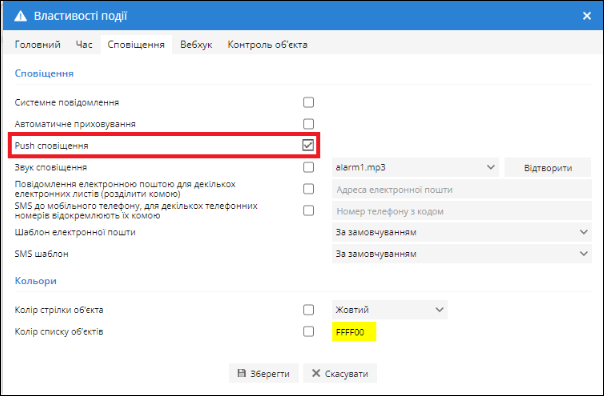Click the Зберегти button label
Screen dimensions: 605x396
(x=270, y=374)
